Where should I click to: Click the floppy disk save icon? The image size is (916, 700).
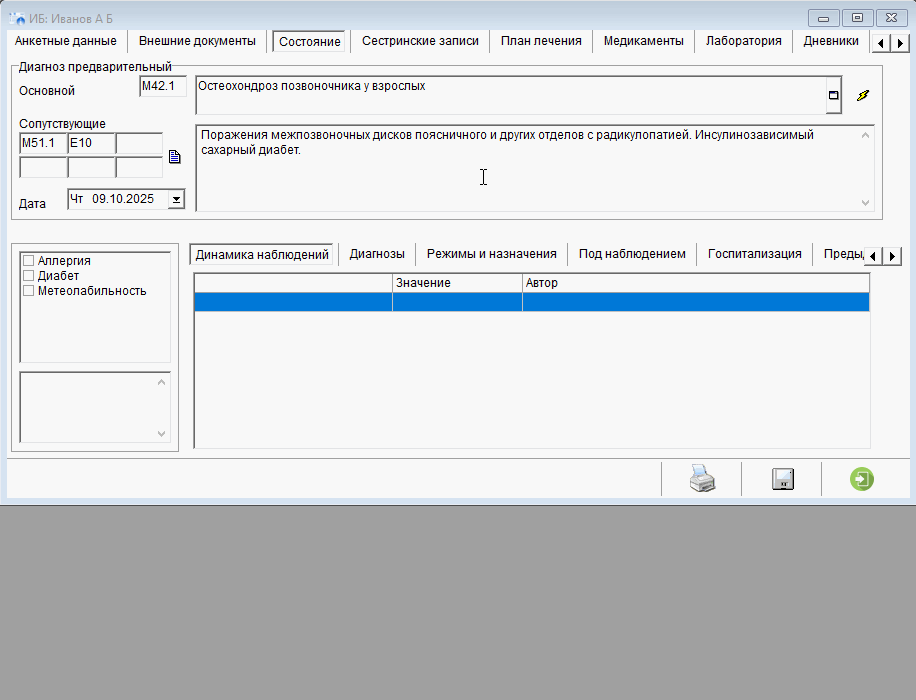pos(782,480)
